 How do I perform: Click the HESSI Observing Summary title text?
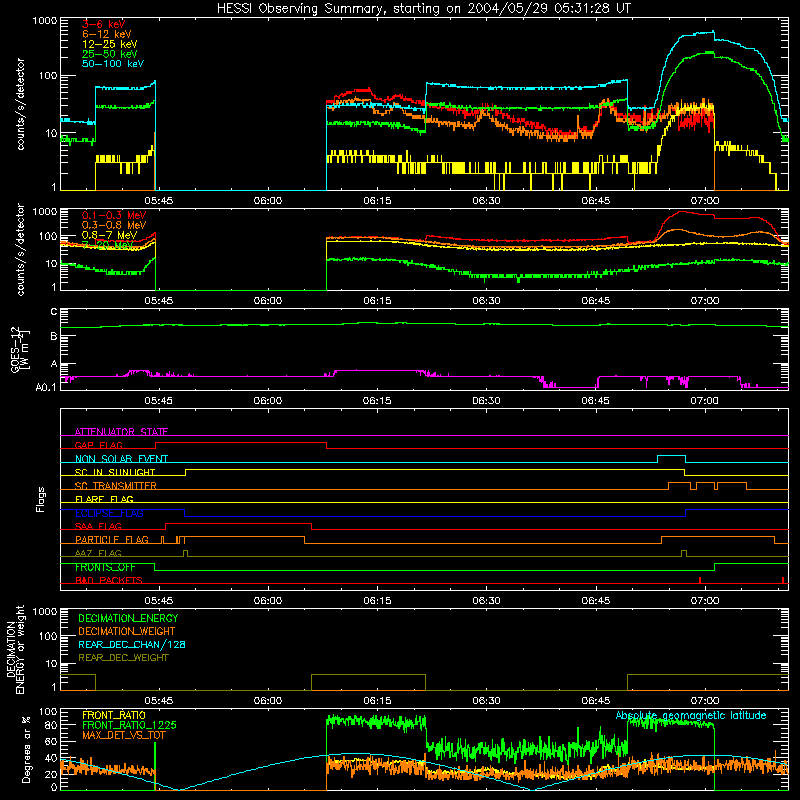(x=423, y=9)
